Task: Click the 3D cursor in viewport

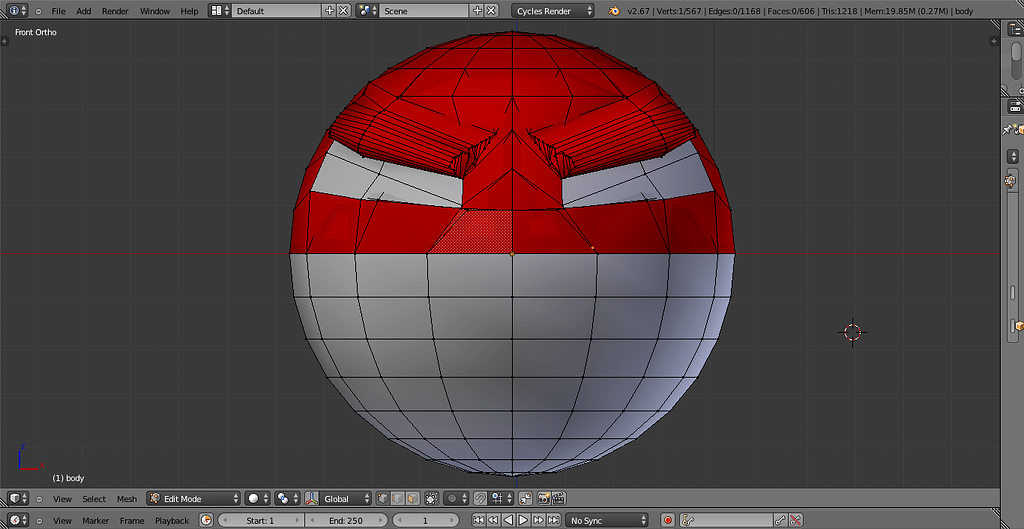Action: pyautogui.click(x=852, y=332)
